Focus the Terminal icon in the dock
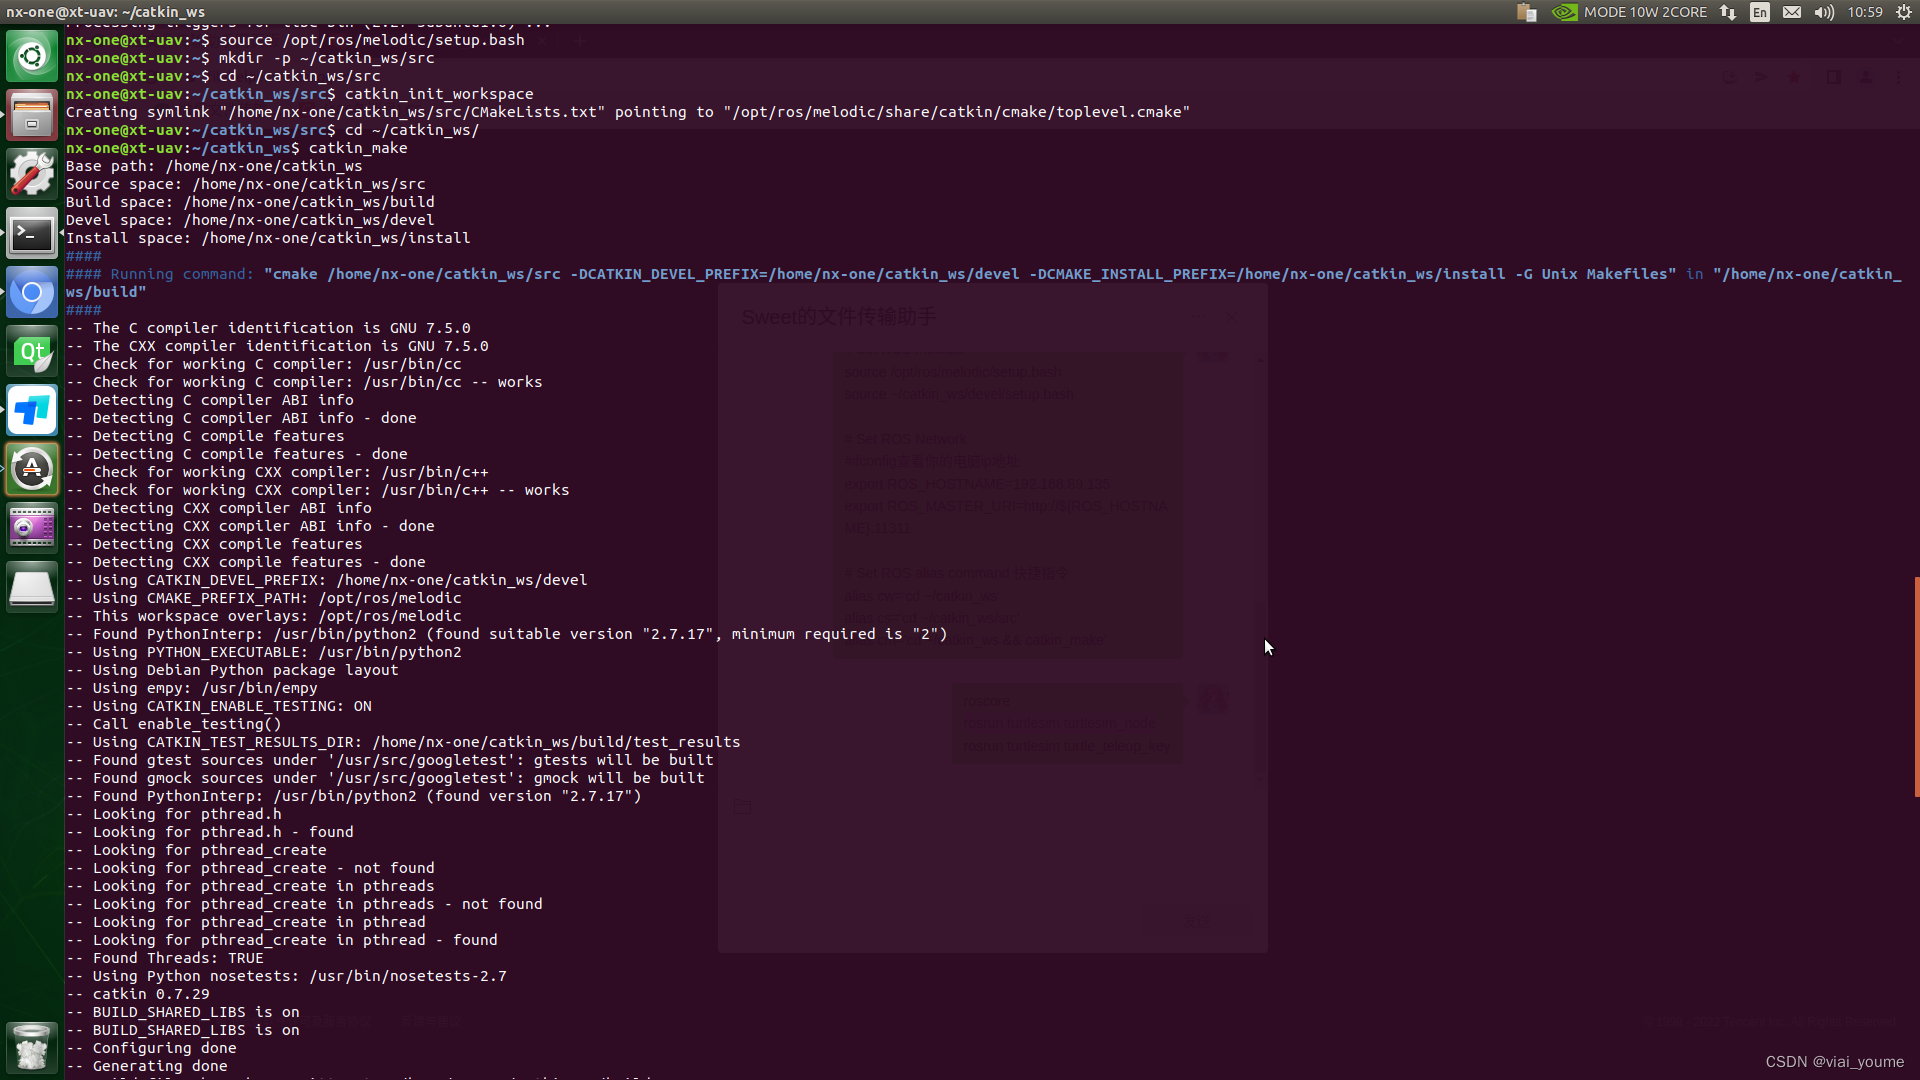1920x1080 pixels. [x=32, y=233]
